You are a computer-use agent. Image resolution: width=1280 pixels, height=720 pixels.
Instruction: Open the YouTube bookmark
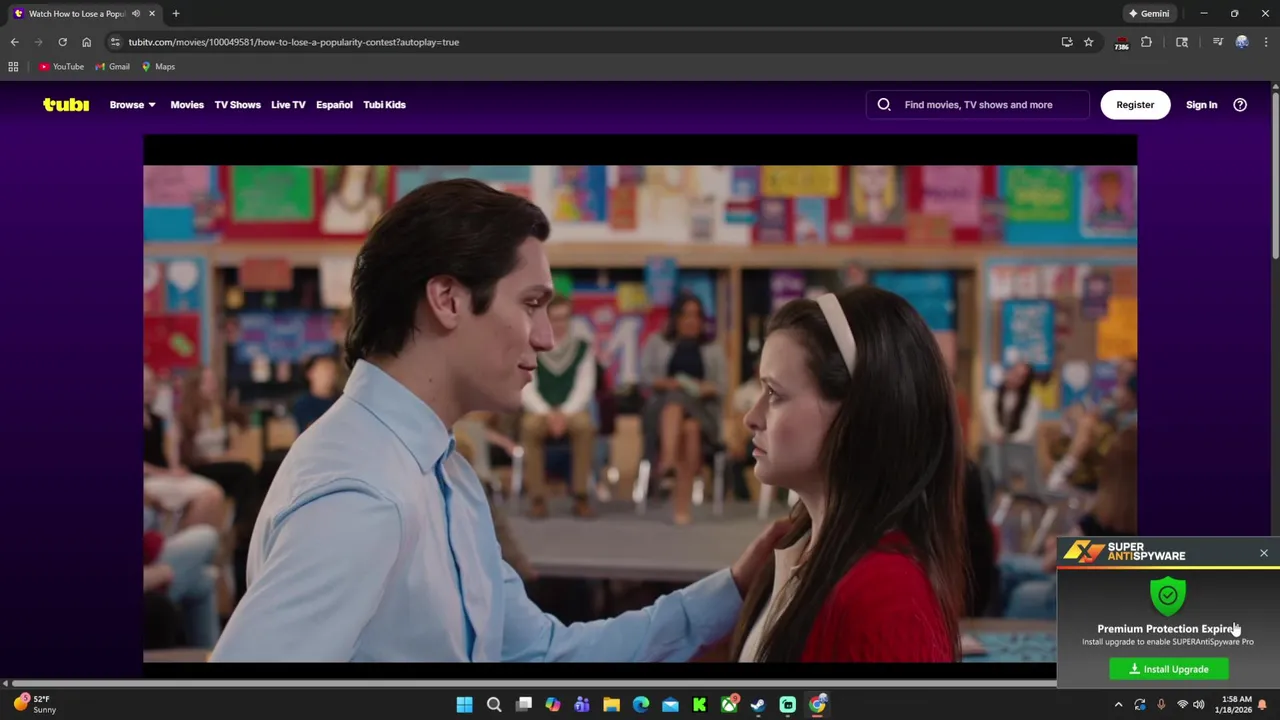pyautogui.click(x=61, y=67)
